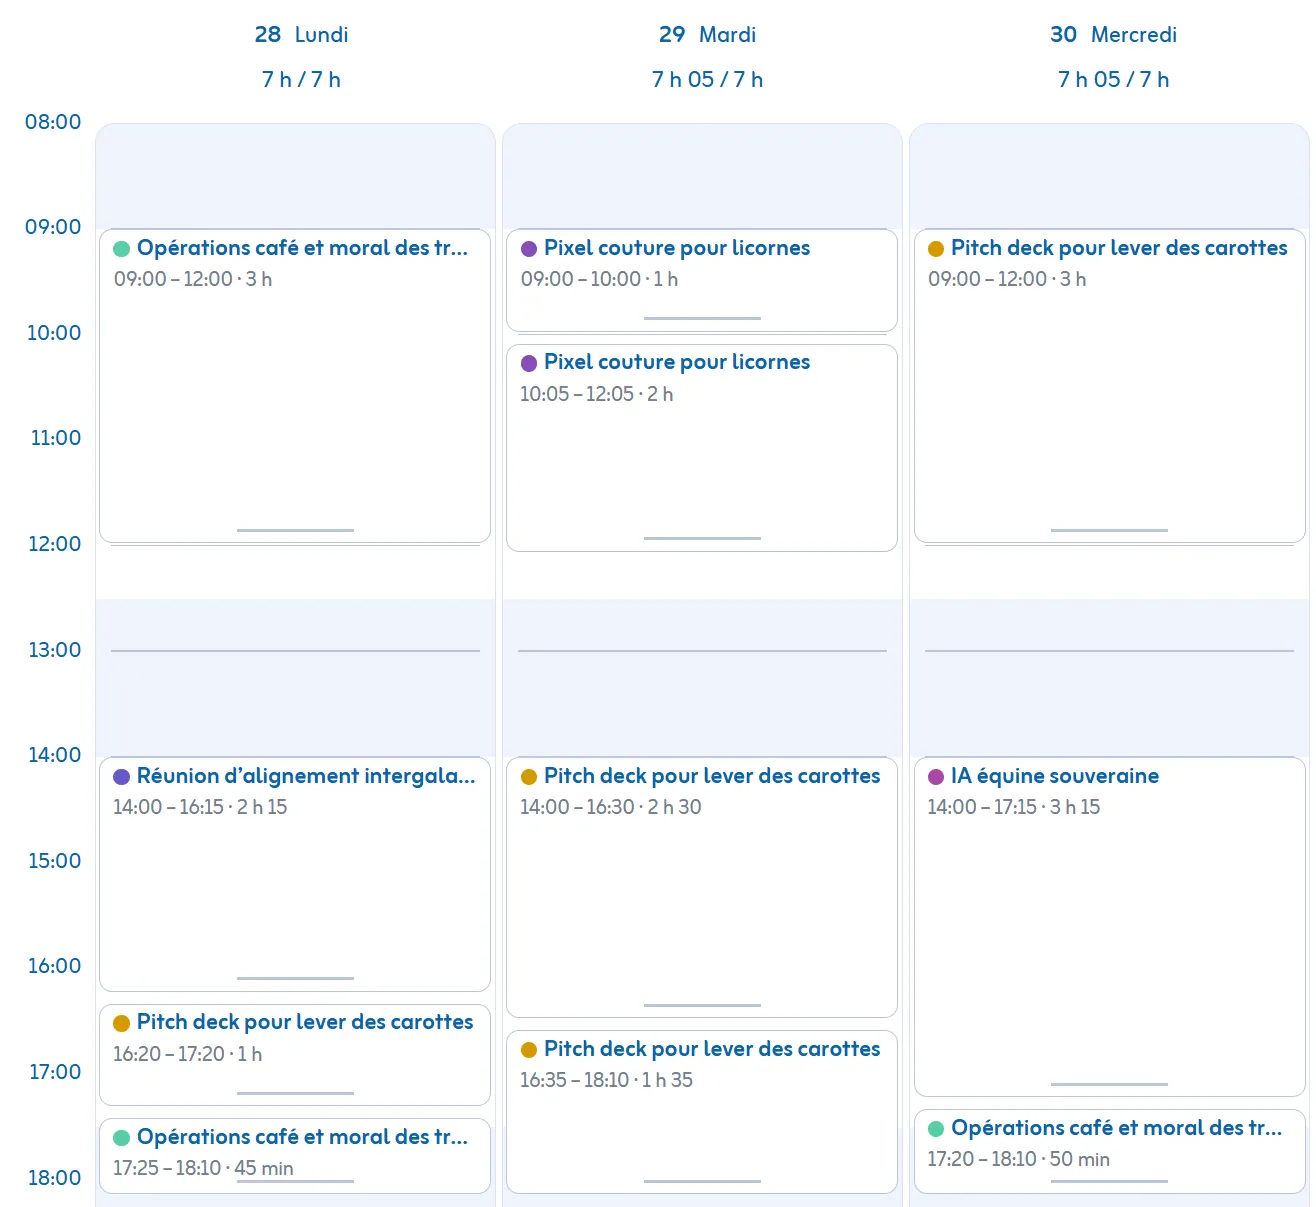The image size is (1316, 1207).
Task: Select Wednesday 17:20 Opérations café 50 min event
Action: point(1110,1151)
